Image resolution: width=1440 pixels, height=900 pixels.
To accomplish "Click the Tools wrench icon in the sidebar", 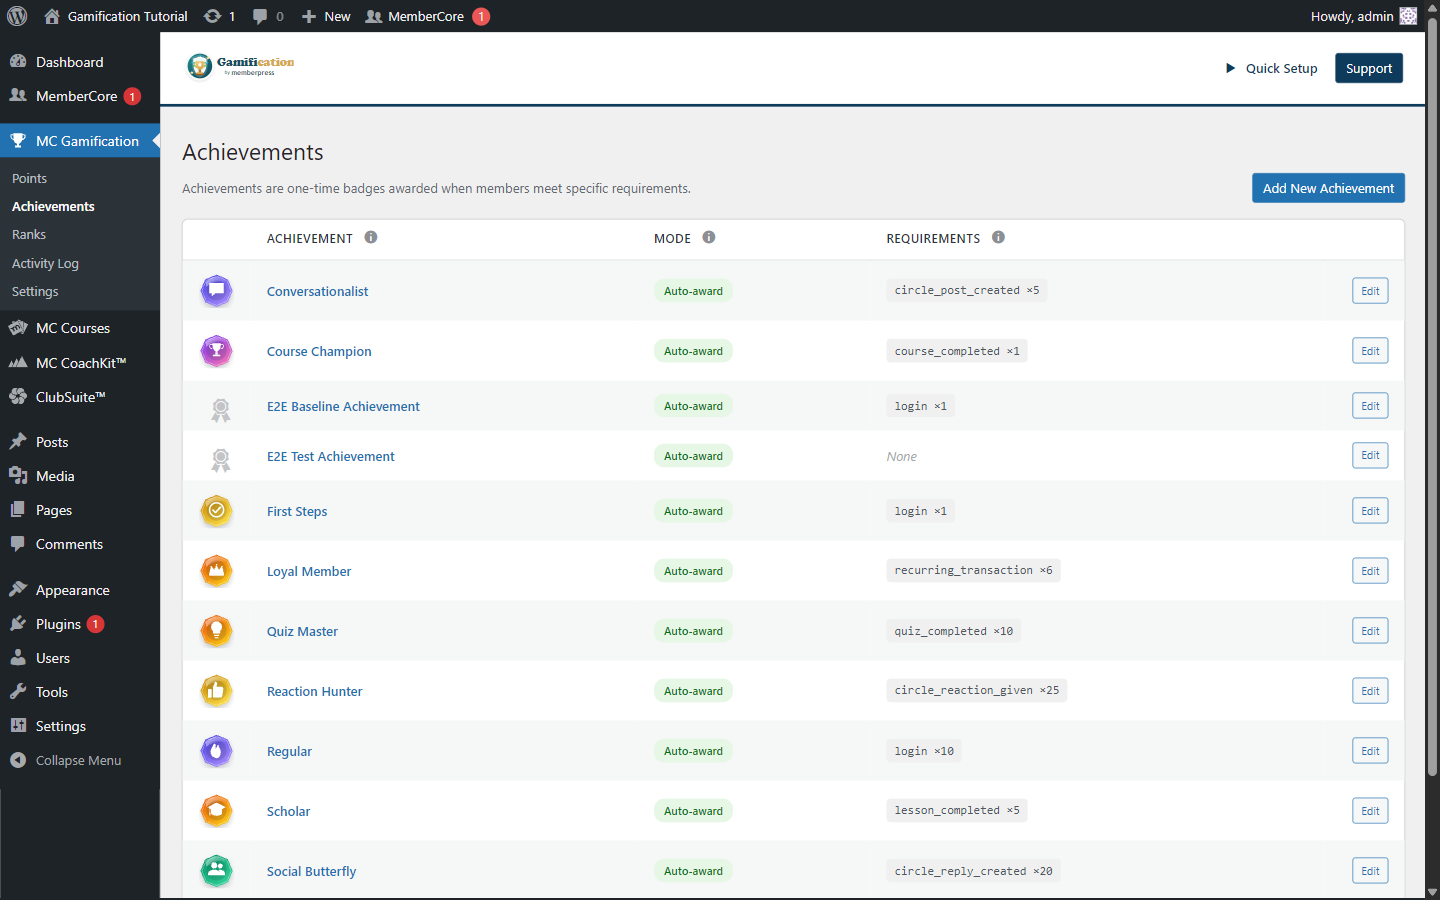I will 18,691.
